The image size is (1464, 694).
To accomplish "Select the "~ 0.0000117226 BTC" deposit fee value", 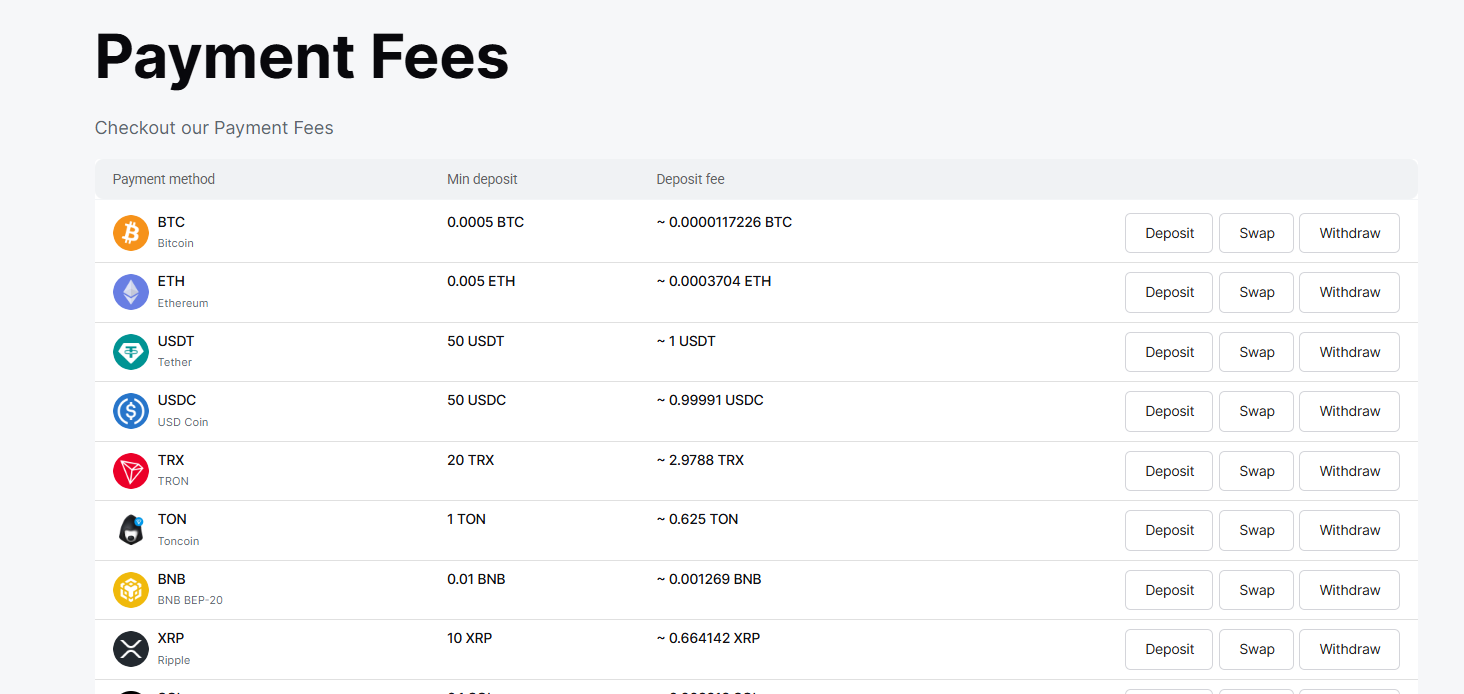I will click(724, 222).
